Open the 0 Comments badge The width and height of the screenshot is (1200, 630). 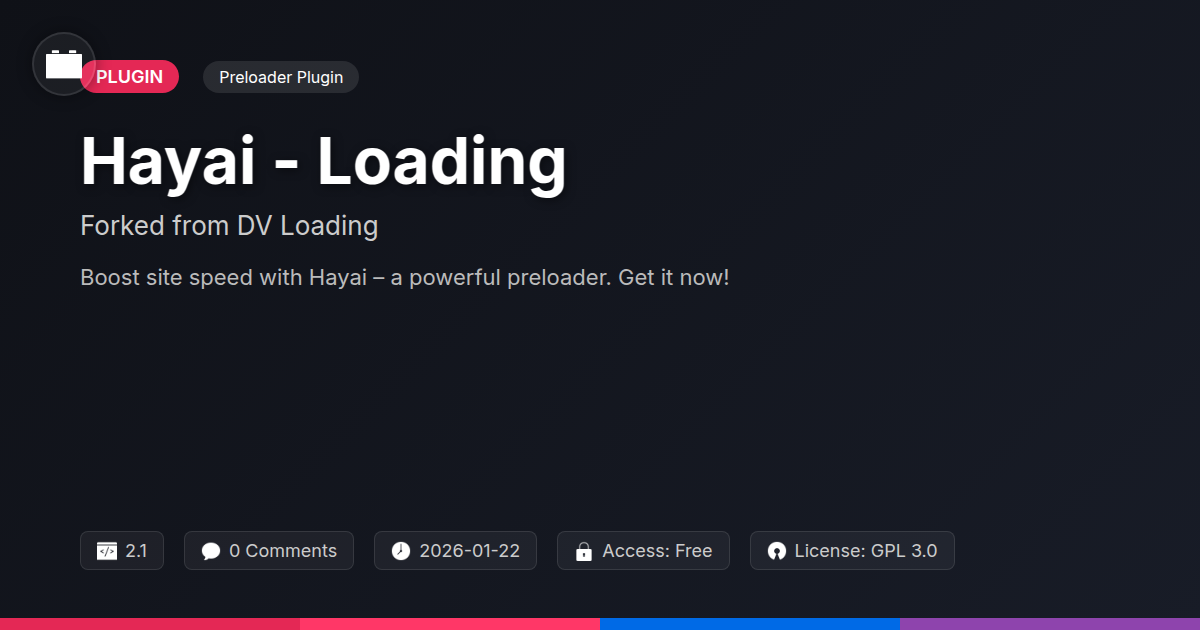pyautogui.click(x=269, y=551)
